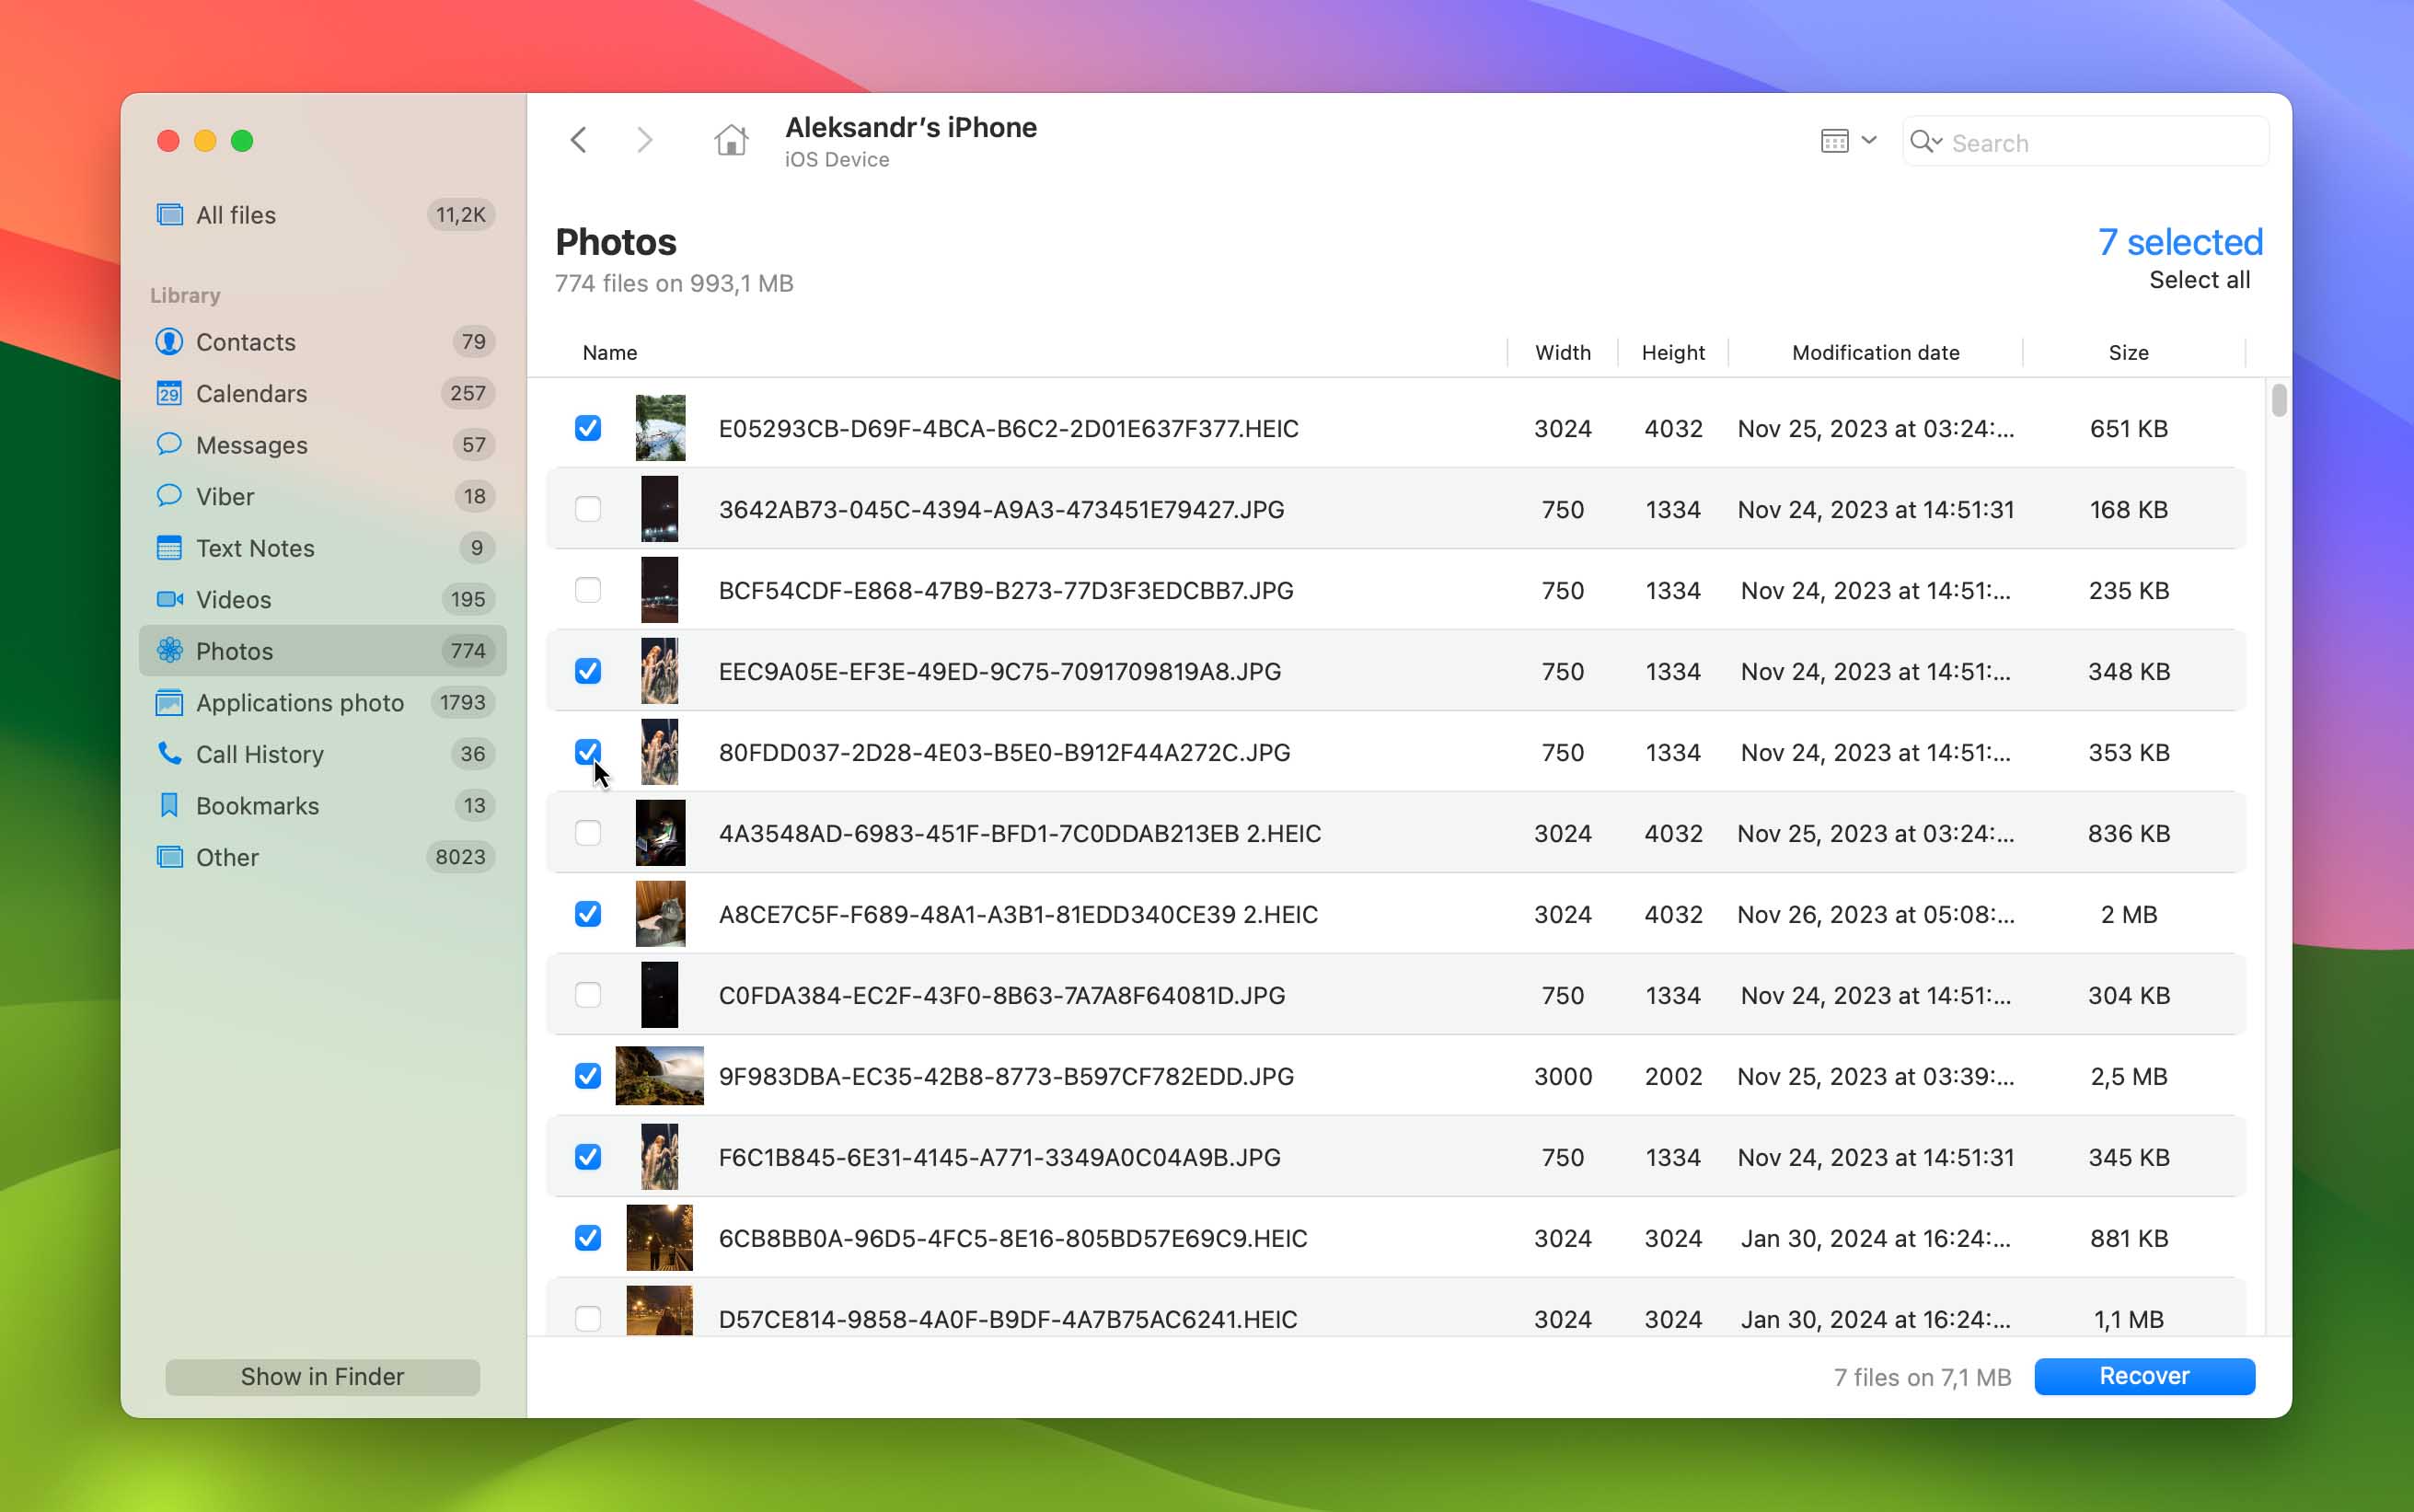2414x1512 pixels.
Task: Click Show in Finder
Action: point(322,1376)
